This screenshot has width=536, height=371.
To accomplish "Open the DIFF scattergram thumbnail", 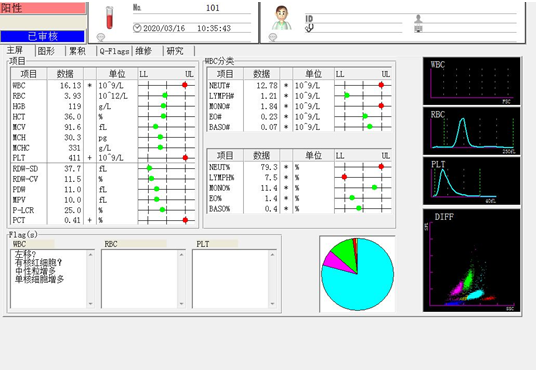I will pyautogui.click(x=471, y=261).
